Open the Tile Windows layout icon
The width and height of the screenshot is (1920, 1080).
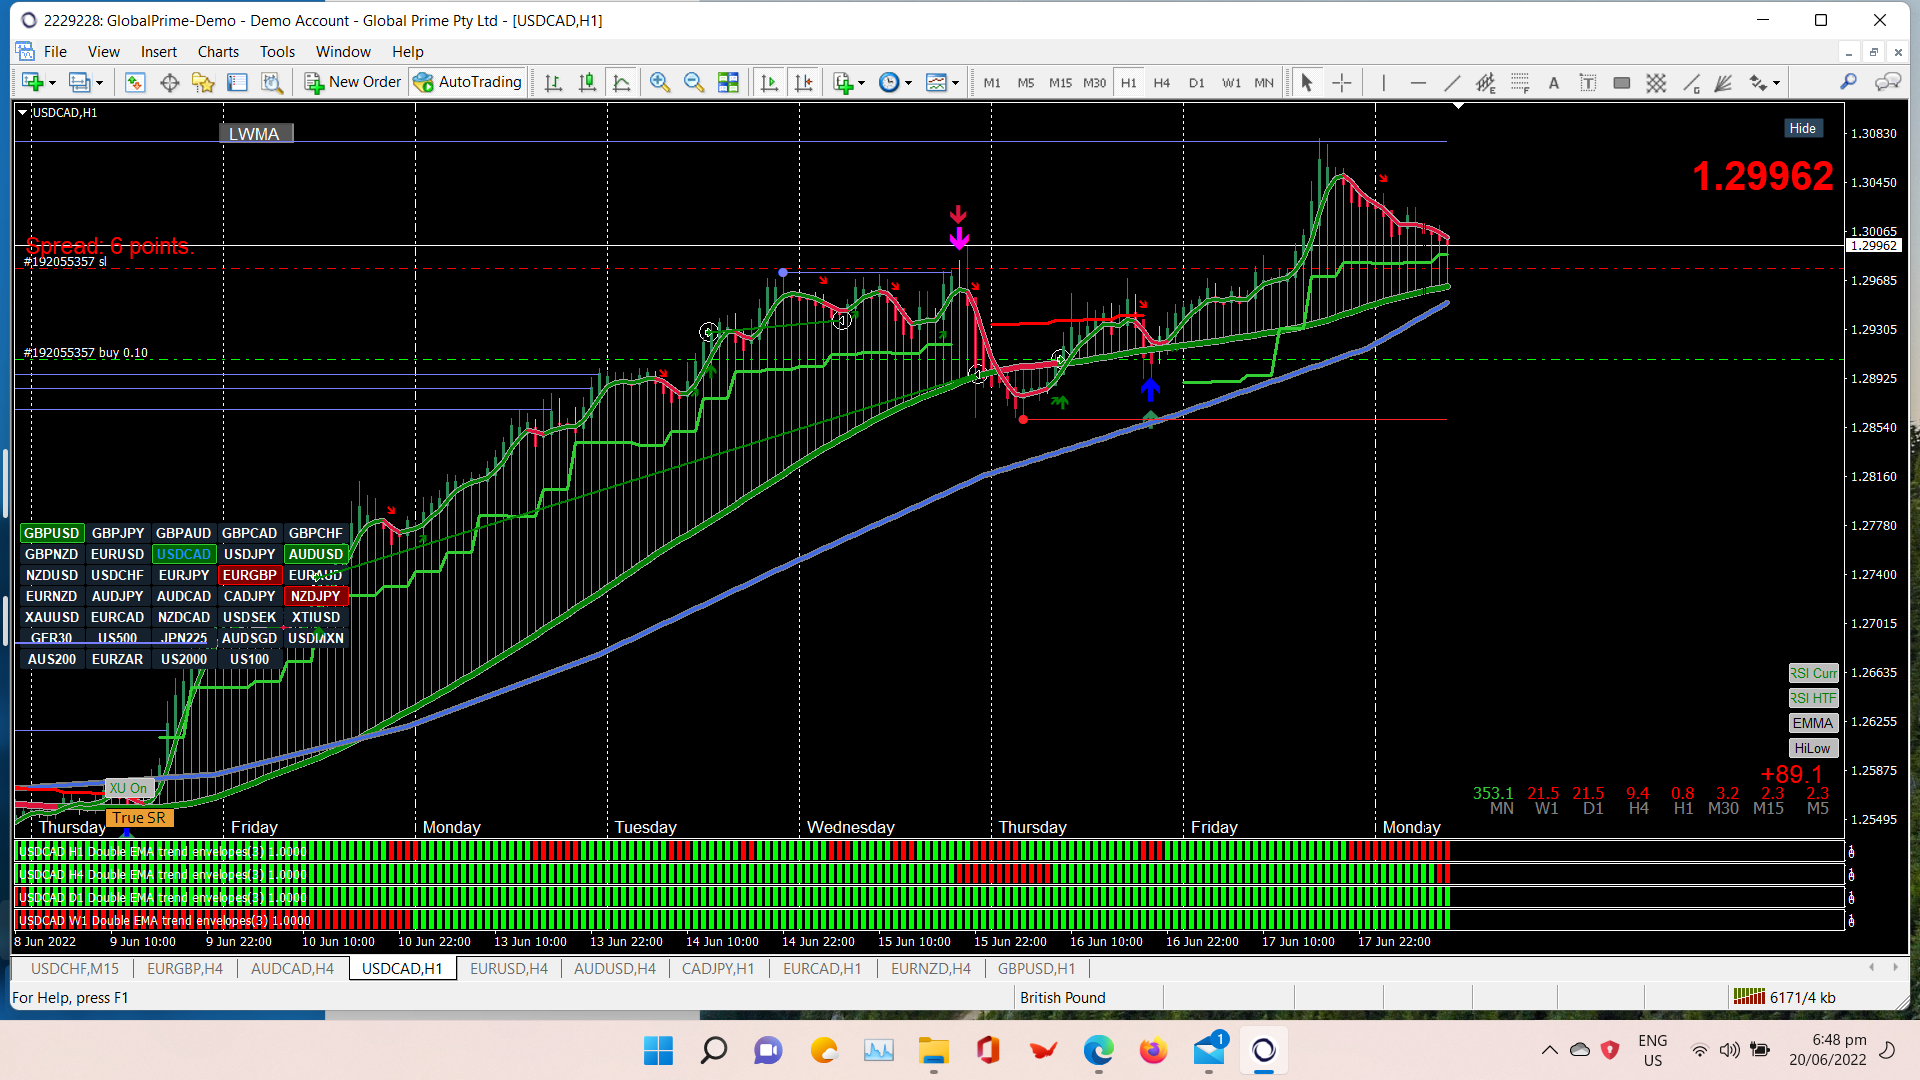[728, 83]
